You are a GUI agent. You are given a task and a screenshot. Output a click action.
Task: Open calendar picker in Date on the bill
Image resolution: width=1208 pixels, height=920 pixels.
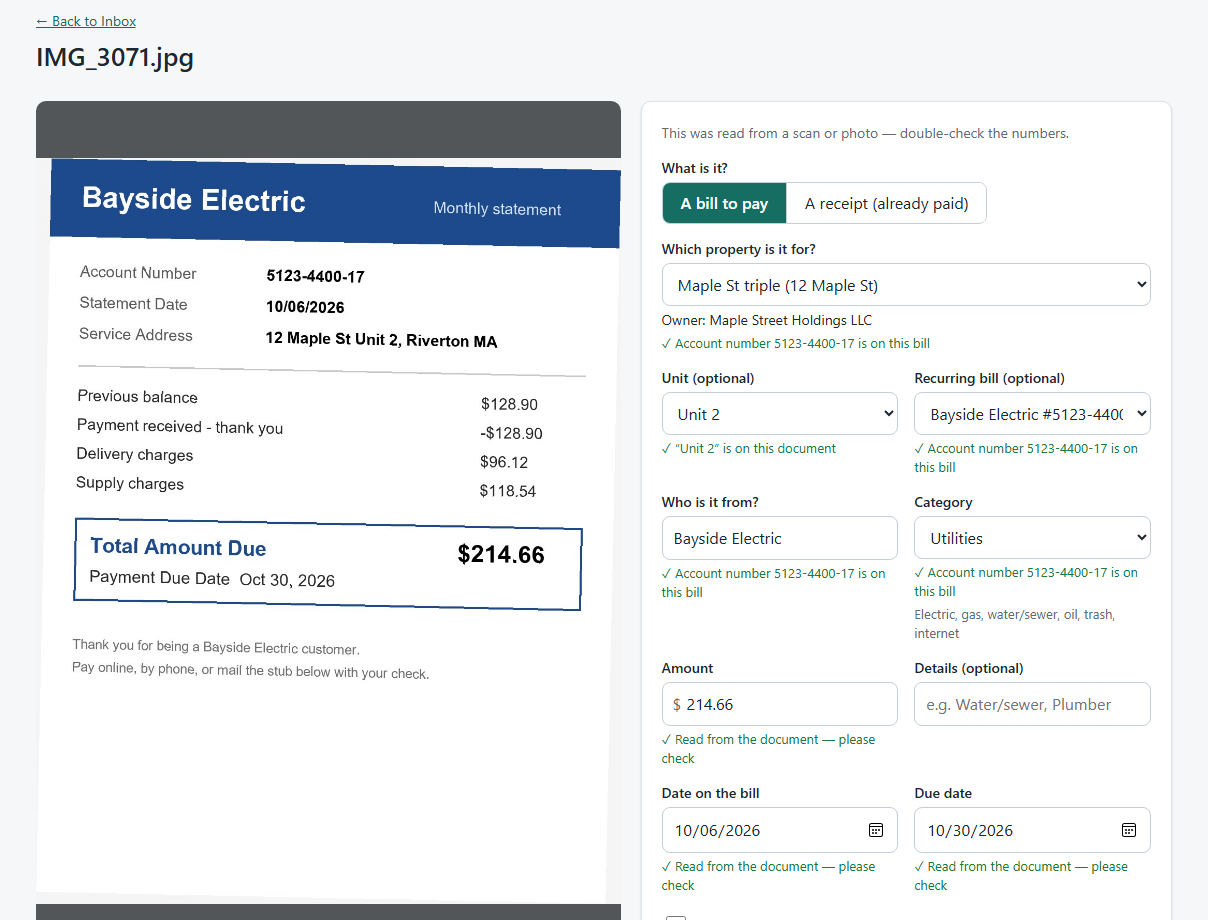pyautogui.click(x=876, y=830)
